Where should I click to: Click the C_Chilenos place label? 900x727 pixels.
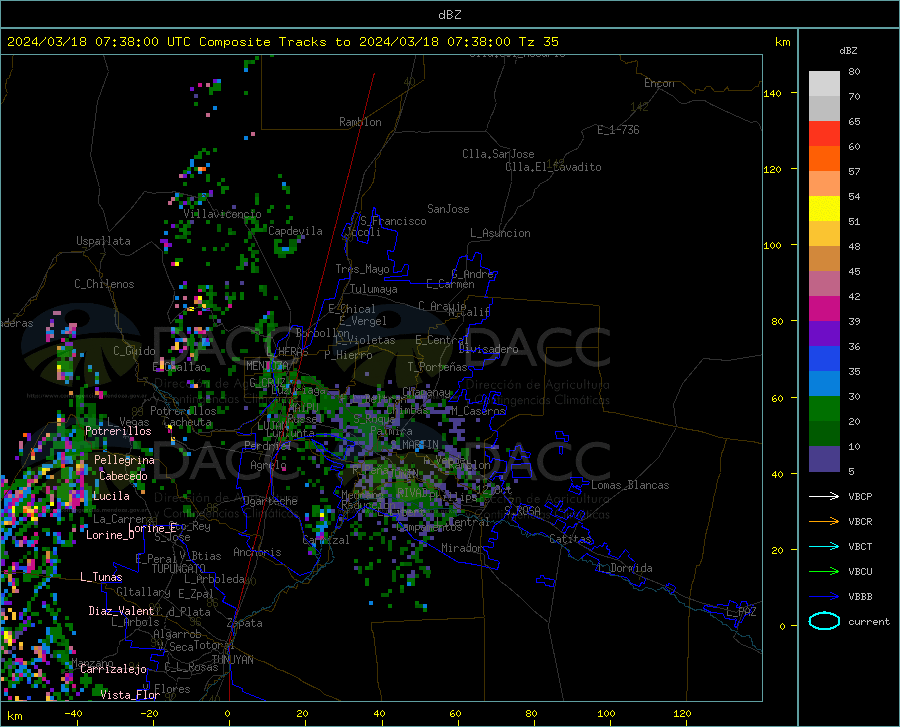(104, 284)
